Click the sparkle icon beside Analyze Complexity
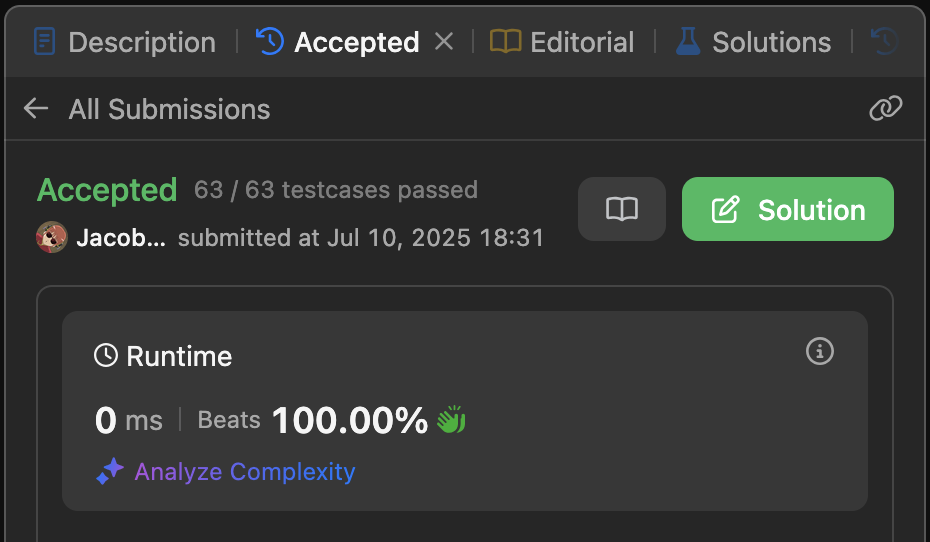Image resolution: width=930 pixels, height=542 pixels. [110, 471]
